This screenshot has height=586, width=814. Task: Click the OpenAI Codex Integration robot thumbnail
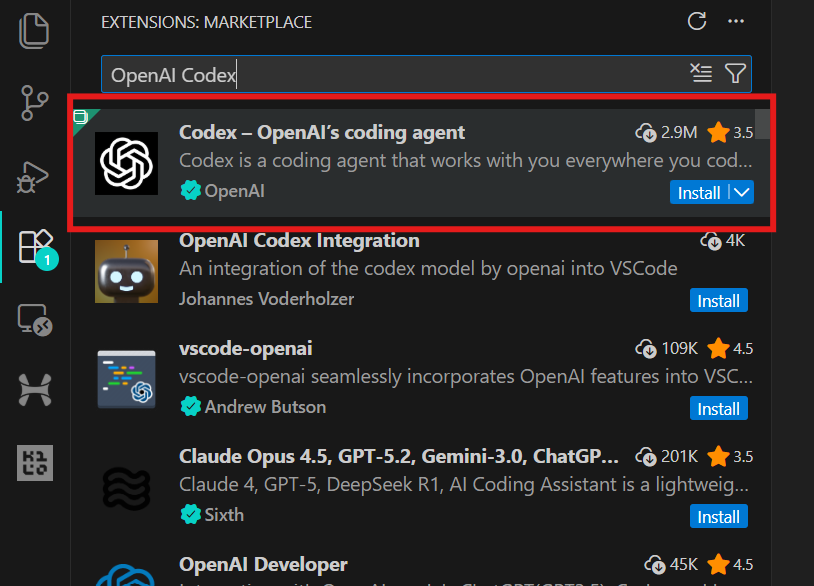pyautogui.click(x=126, y=271)
